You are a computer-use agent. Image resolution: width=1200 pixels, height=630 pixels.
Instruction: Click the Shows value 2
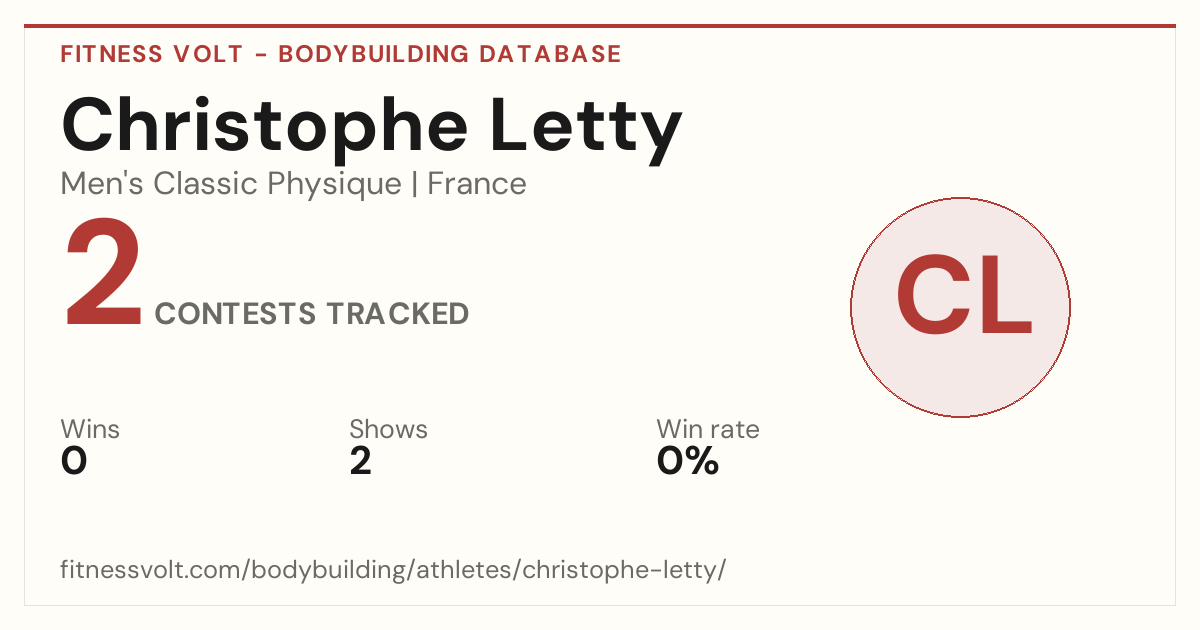click(x=360, y=461)
